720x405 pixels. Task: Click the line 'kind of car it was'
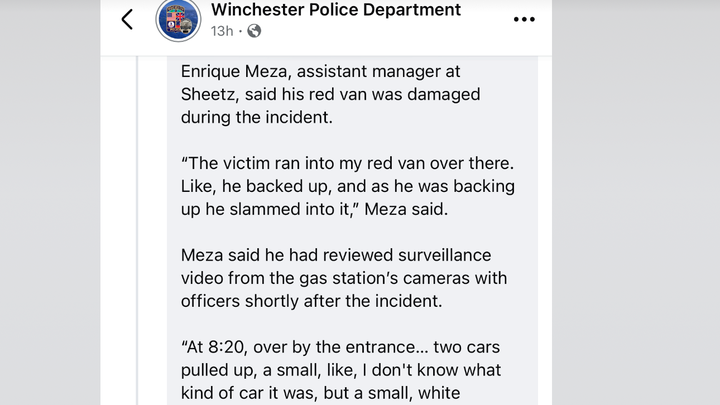pos(321,393)
